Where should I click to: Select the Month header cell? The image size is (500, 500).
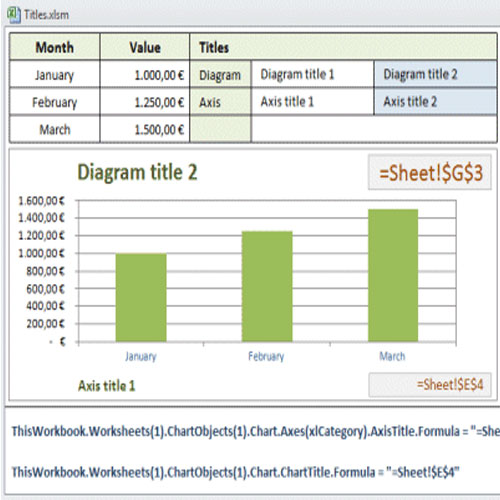point(55,47)
